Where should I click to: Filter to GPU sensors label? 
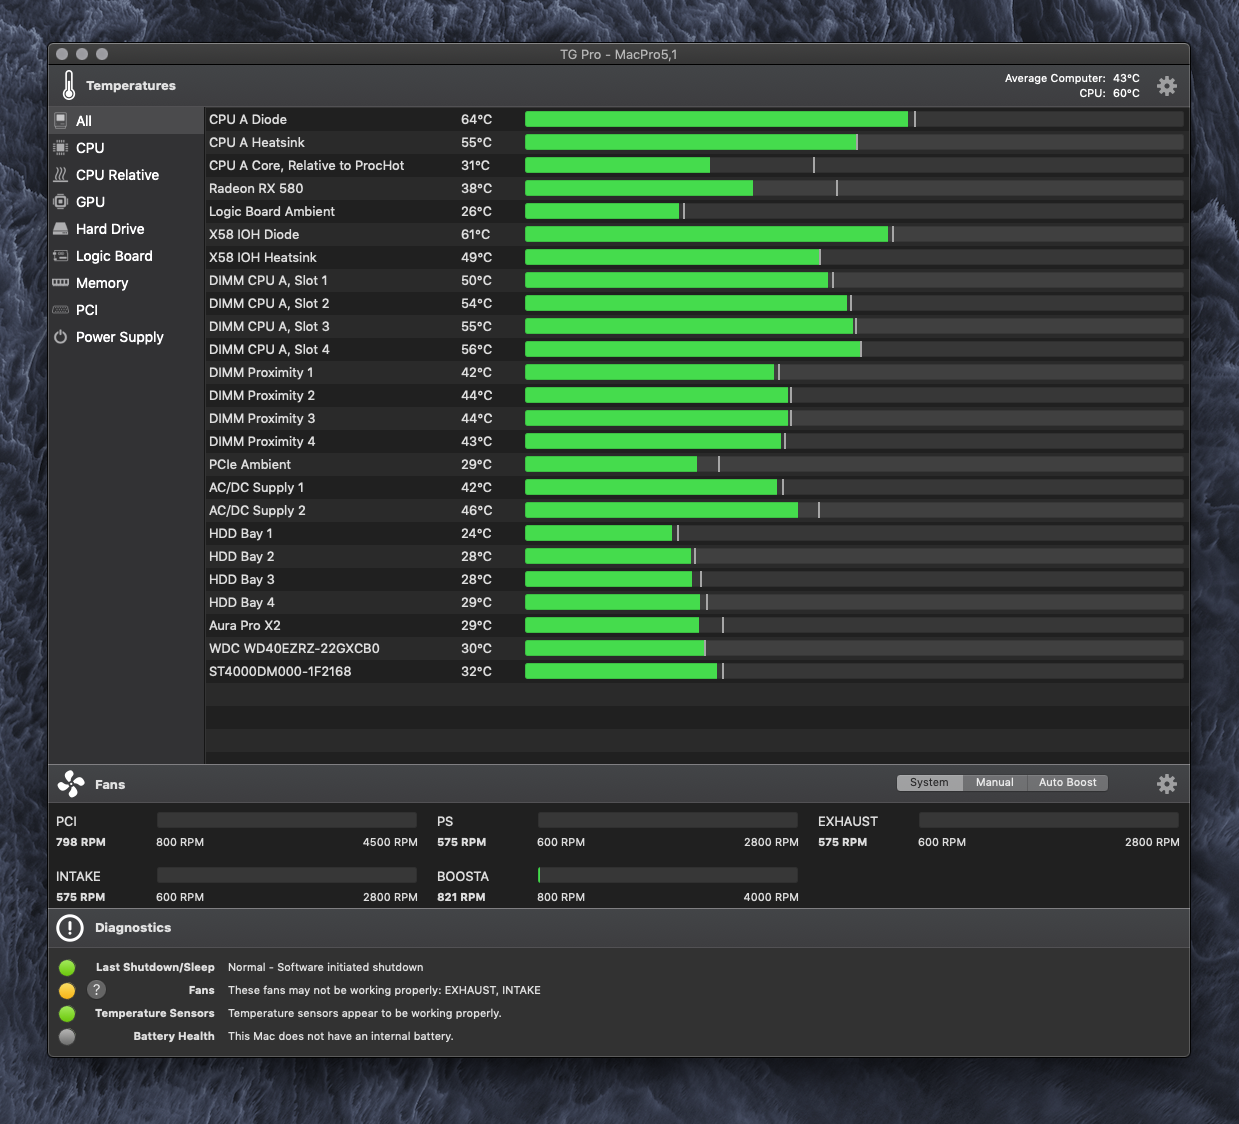coord(90,202)
